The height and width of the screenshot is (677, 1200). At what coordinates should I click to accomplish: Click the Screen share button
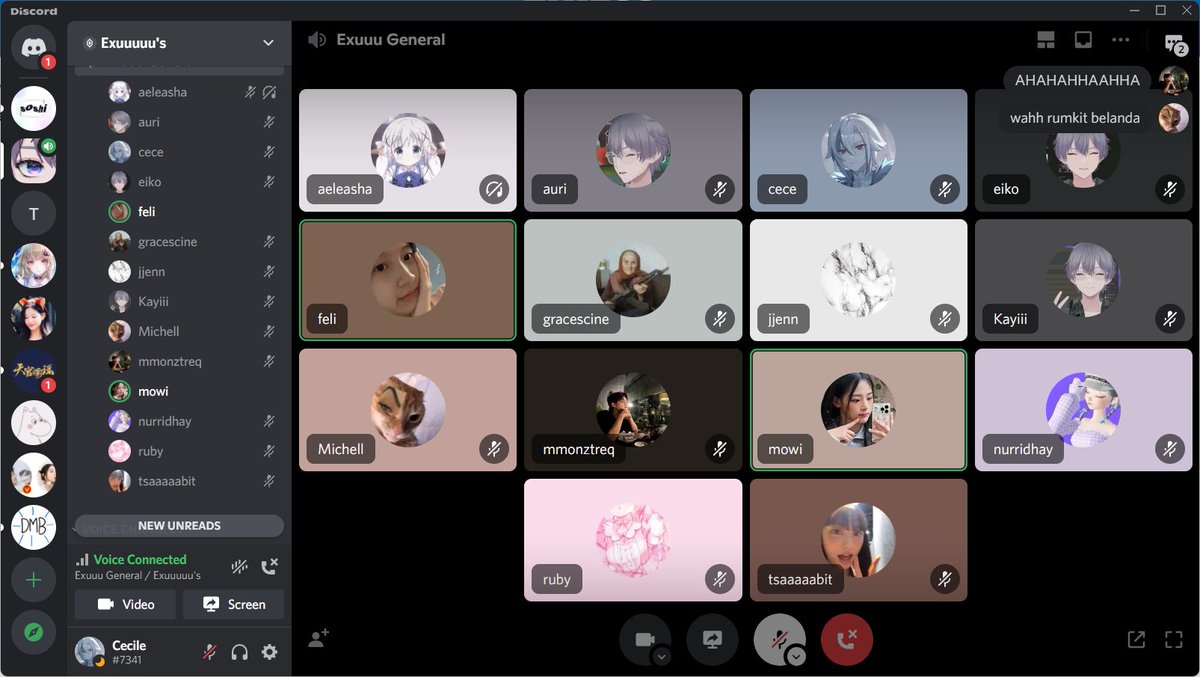click(x=234, y=604)
